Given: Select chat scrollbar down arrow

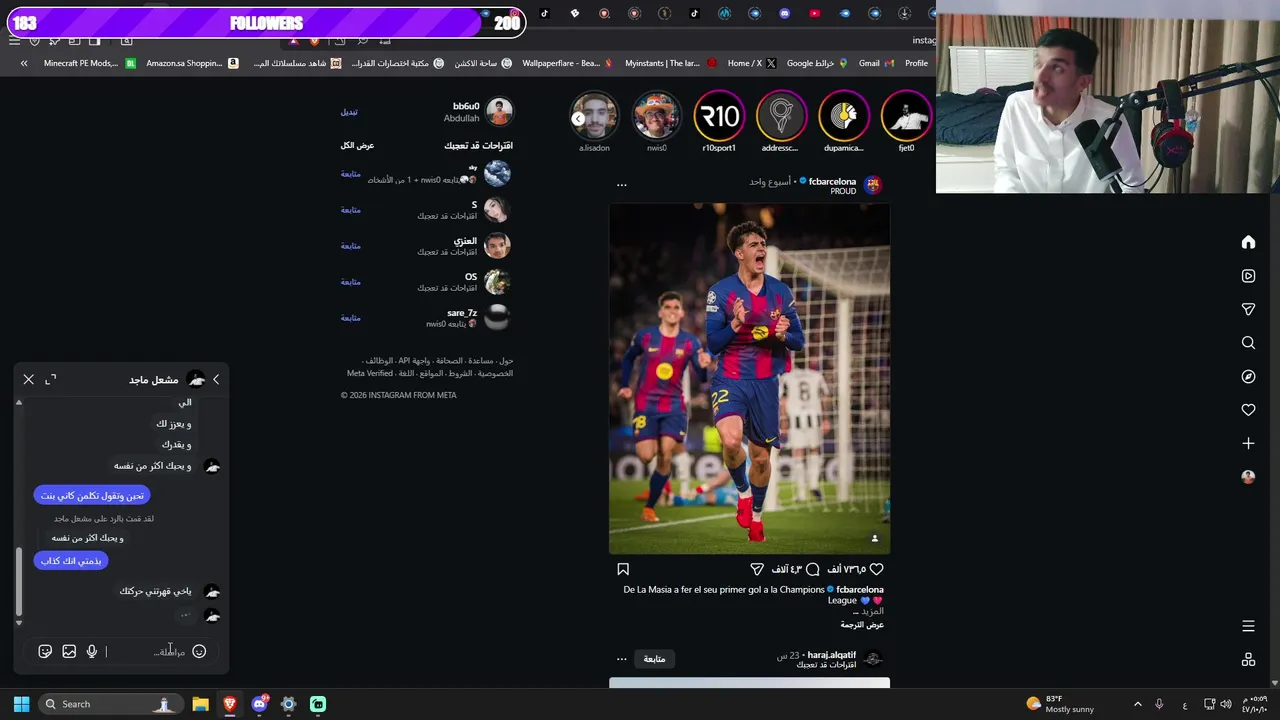Looking at the screenshot, I should coord(19,623).
